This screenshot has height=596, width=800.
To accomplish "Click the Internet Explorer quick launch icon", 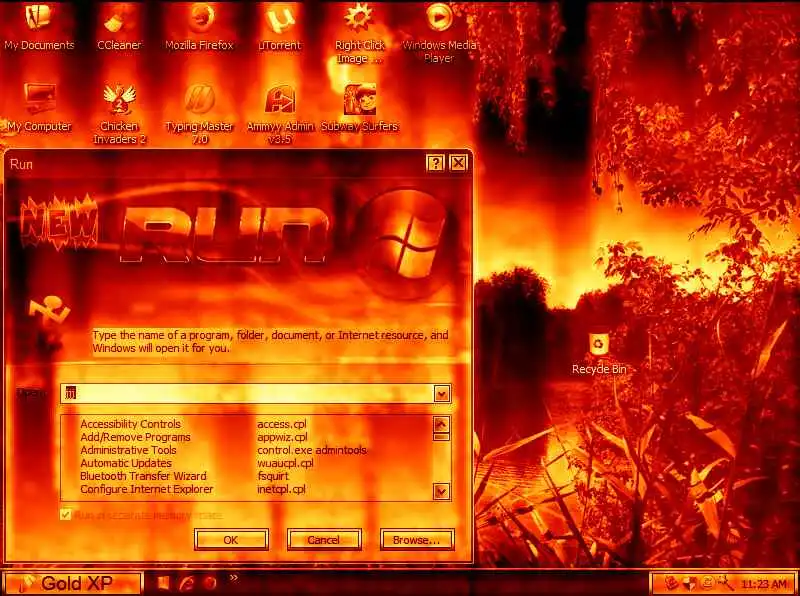I will [x=186, y=583].
